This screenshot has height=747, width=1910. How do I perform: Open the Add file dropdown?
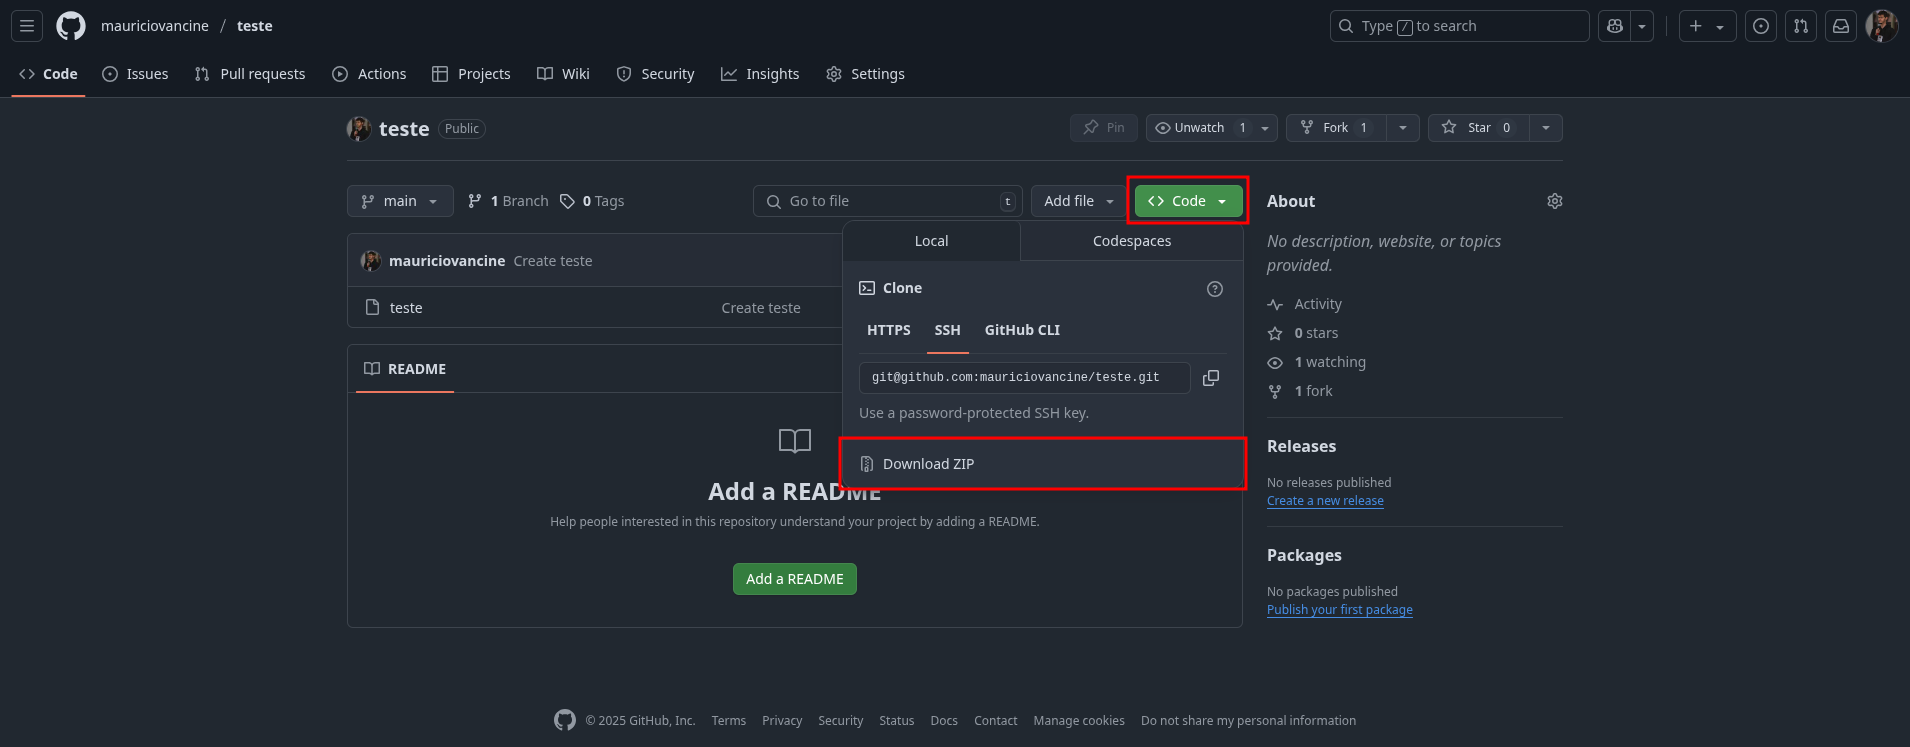point(1078,201)
